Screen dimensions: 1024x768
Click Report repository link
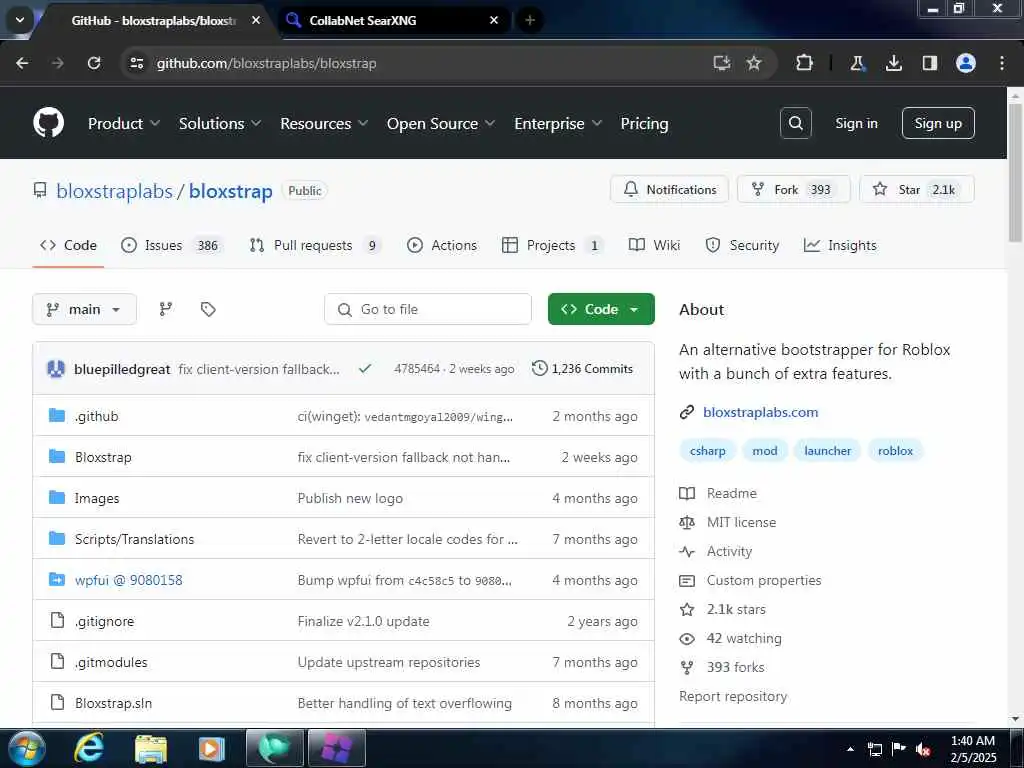click(733, 696)
